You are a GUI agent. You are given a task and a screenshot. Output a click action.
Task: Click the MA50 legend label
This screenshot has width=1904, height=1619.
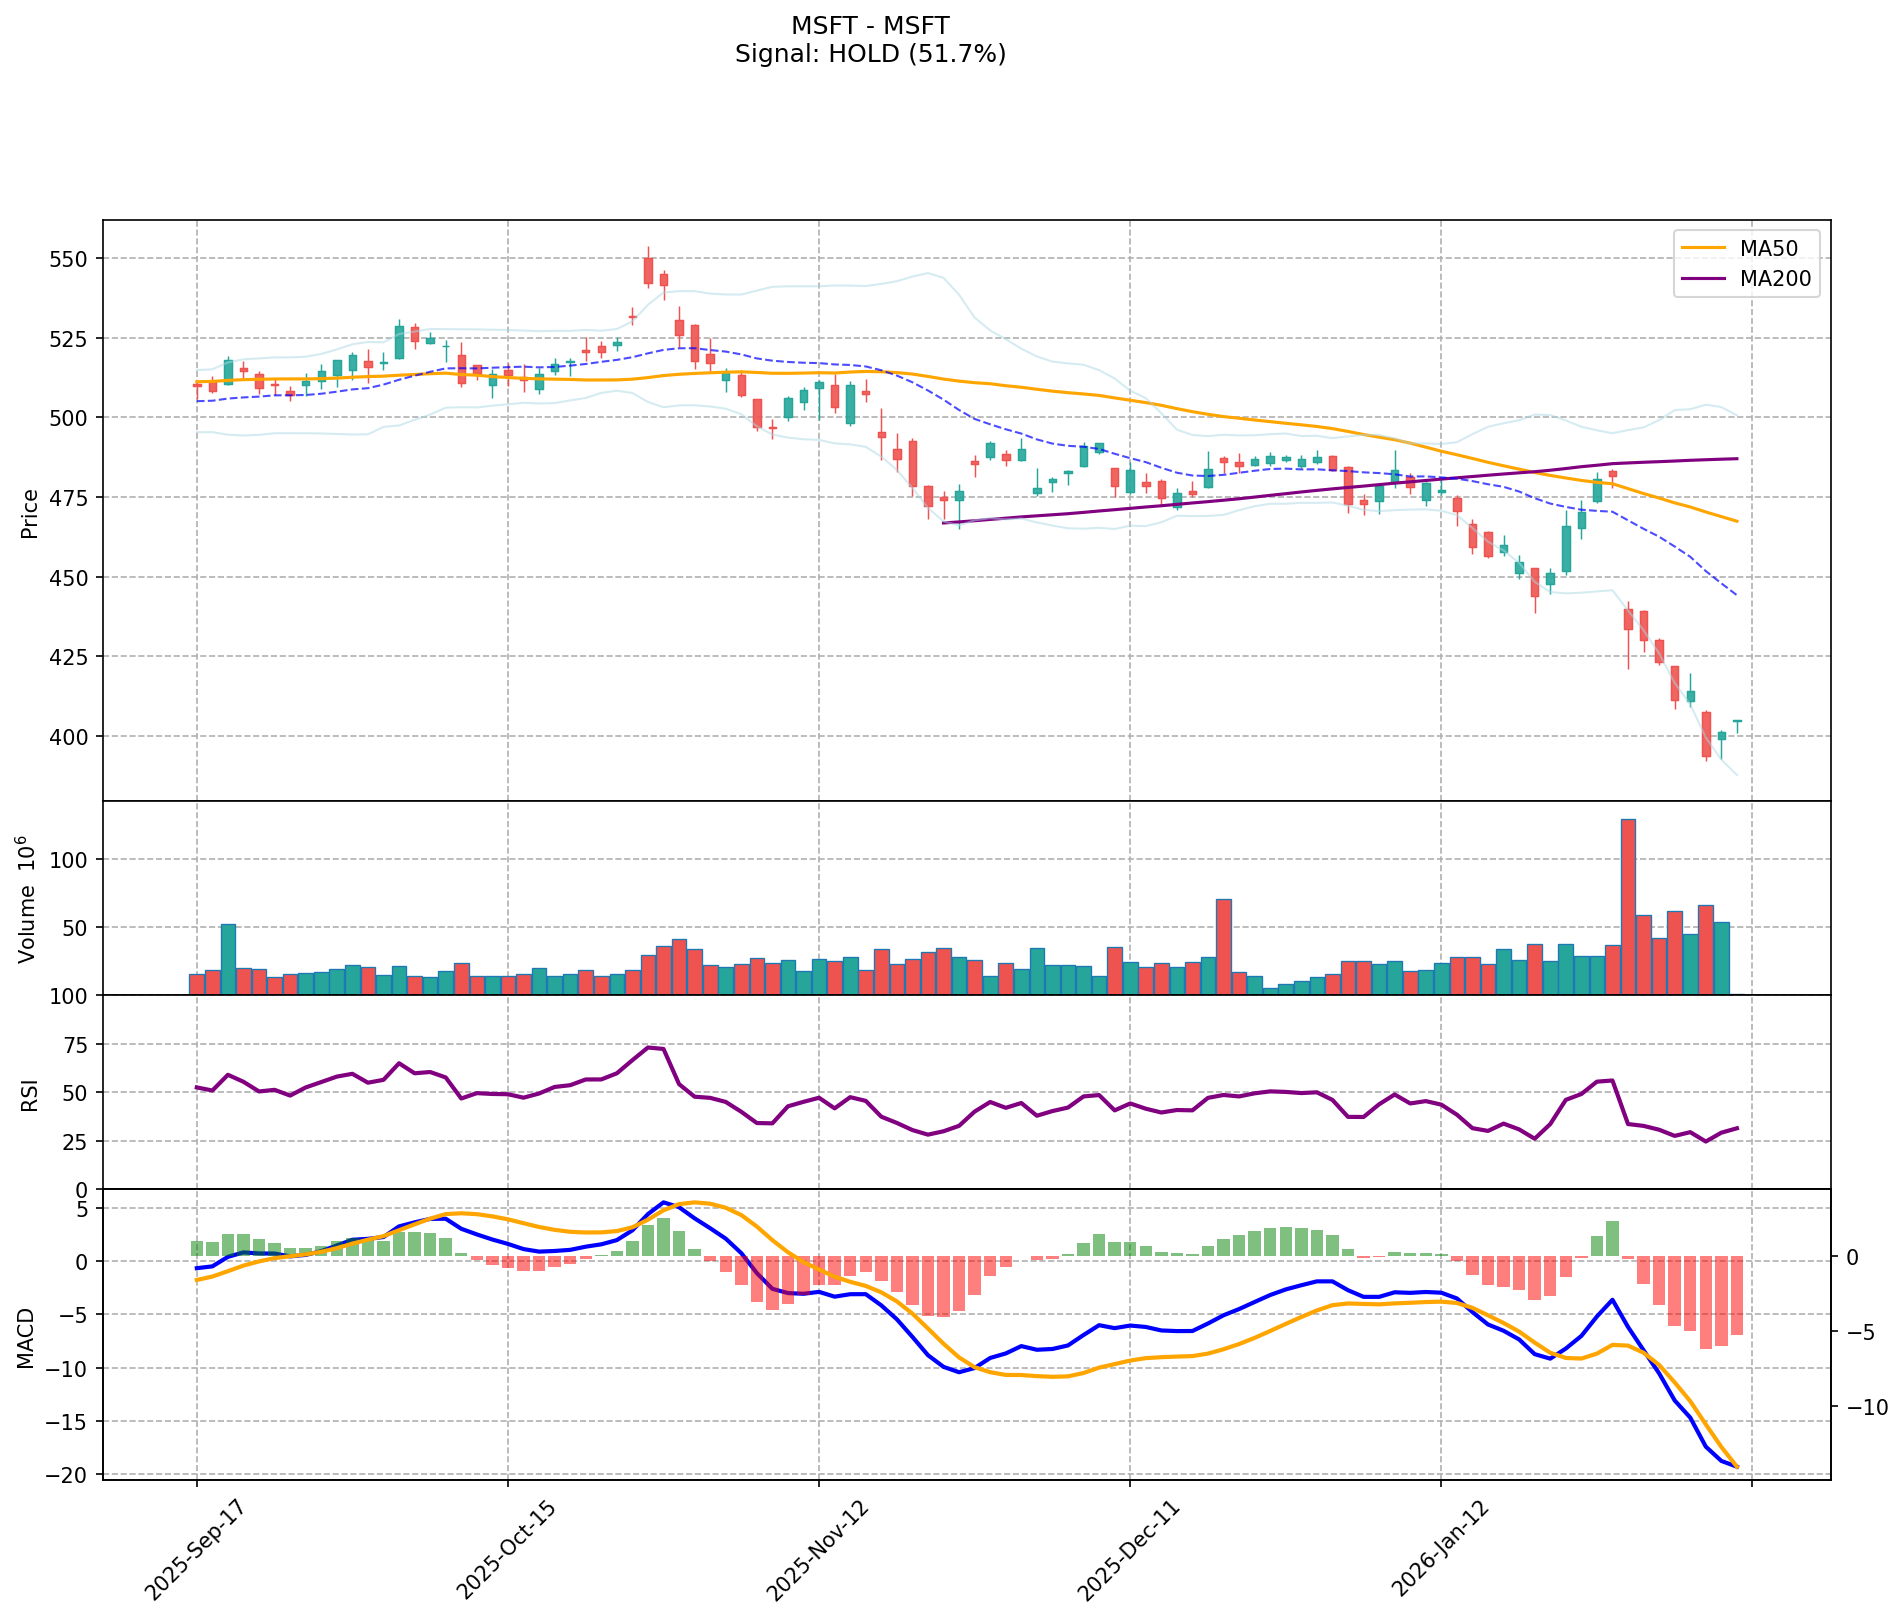click(1764, 247)
